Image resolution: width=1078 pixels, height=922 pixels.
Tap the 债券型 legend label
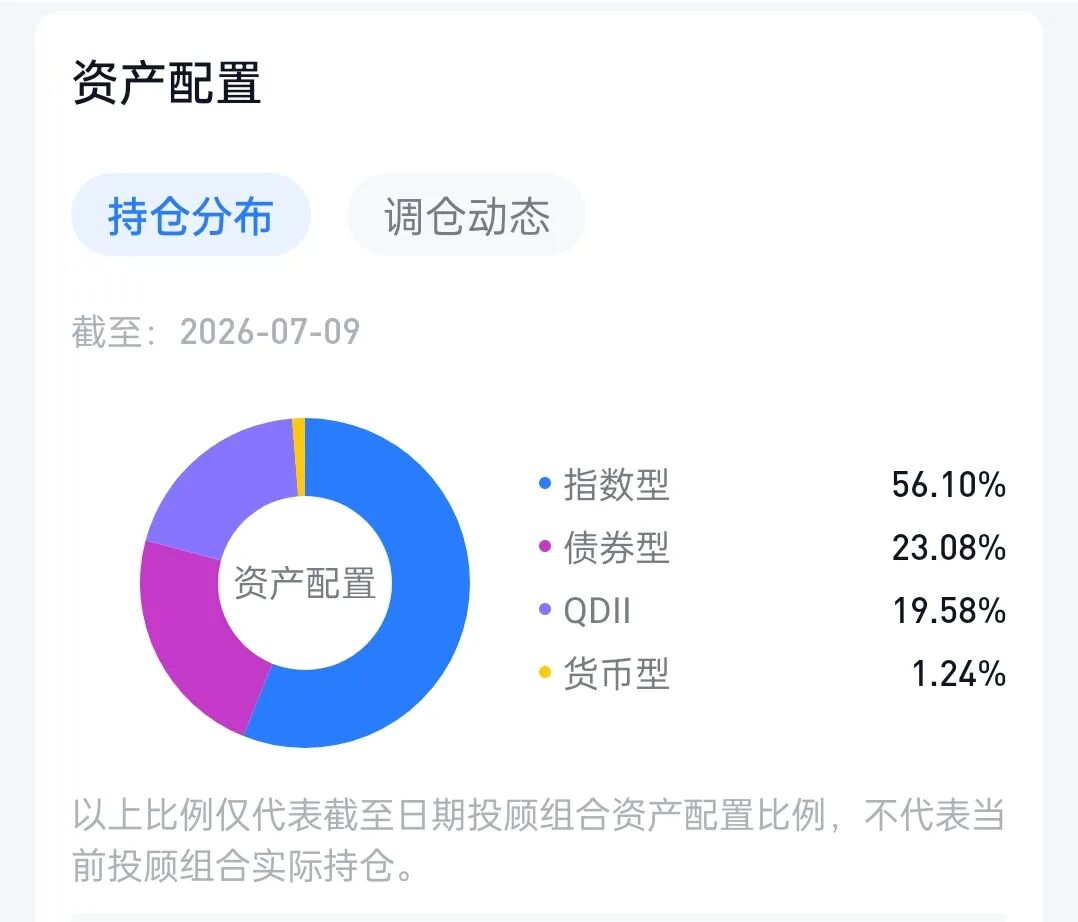616,547
